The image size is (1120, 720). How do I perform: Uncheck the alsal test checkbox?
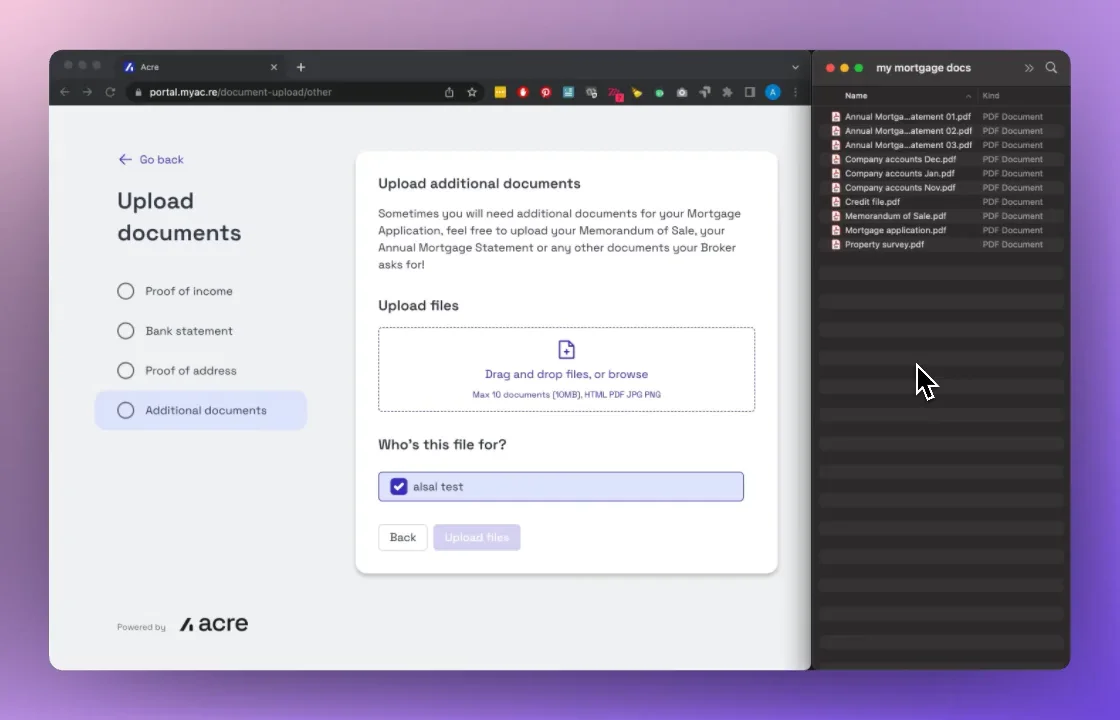(399, 486)
